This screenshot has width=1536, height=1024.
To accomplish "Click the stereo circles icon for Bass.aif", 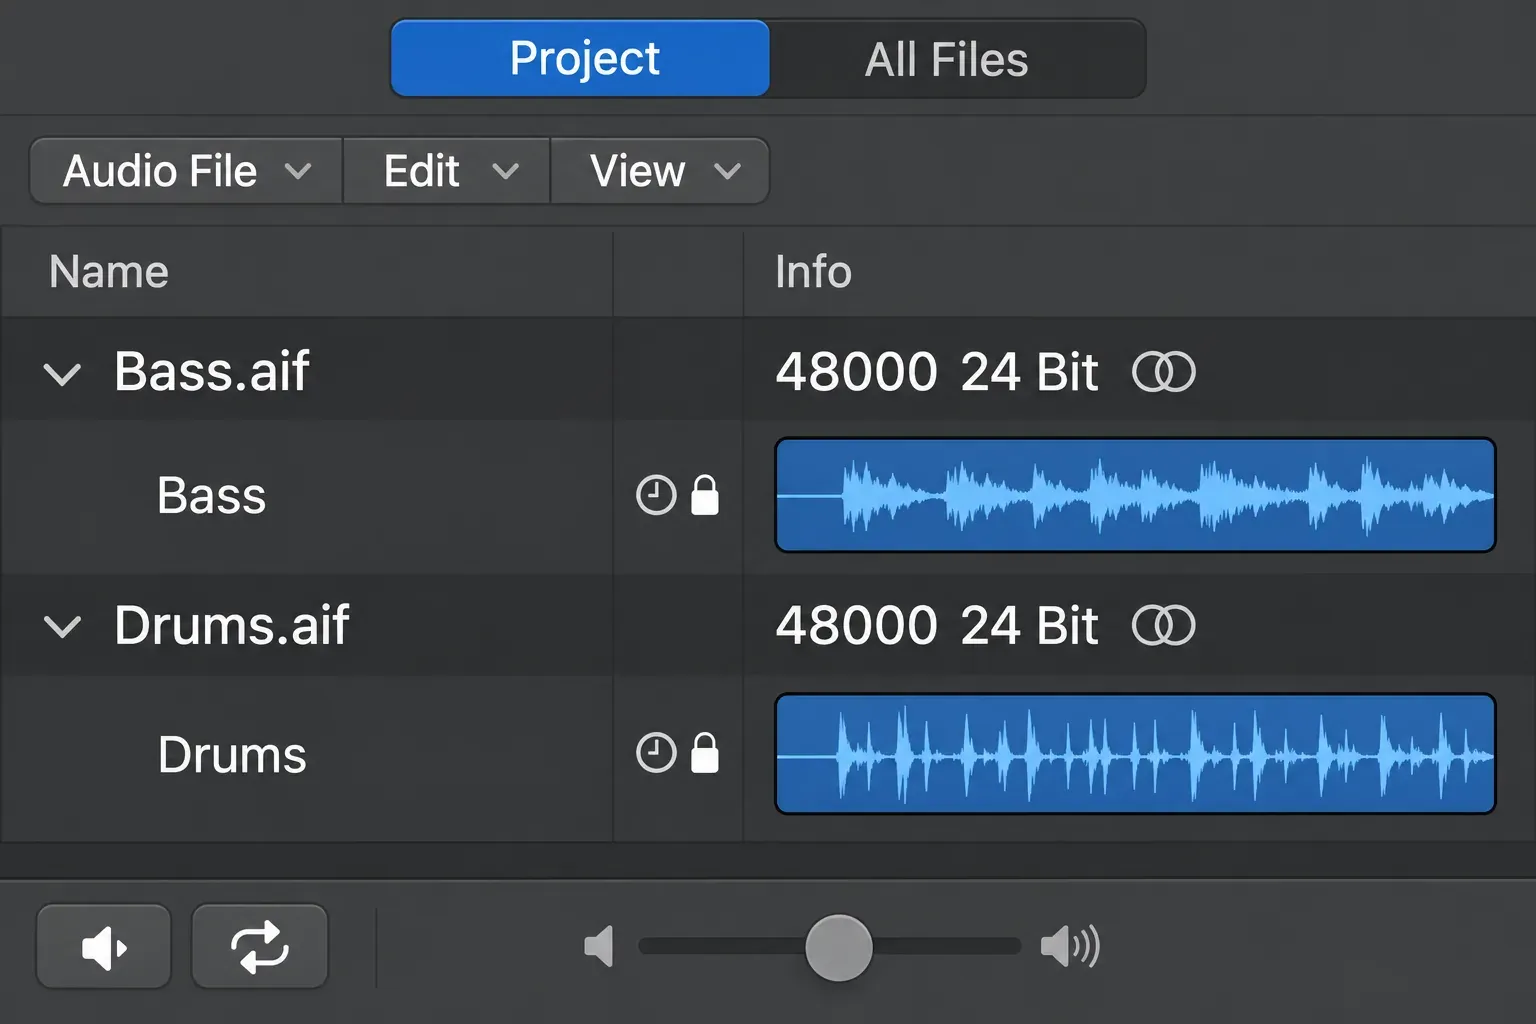I will coord(1163,372).
